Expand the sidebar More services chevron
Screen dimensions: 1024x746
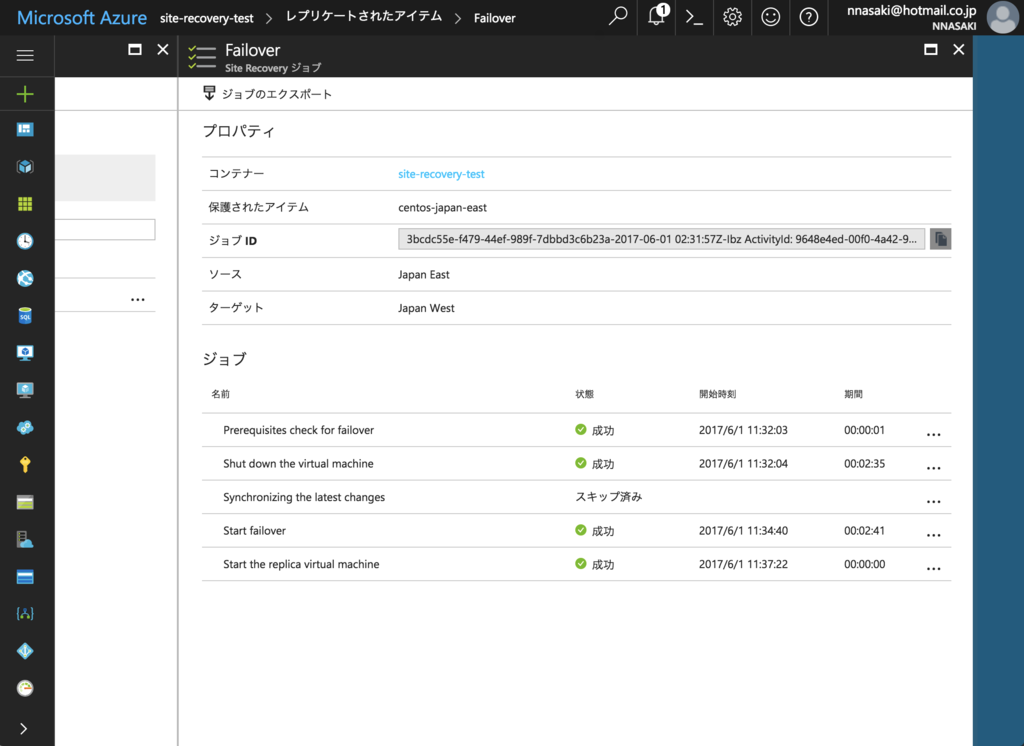coord(24,728)
